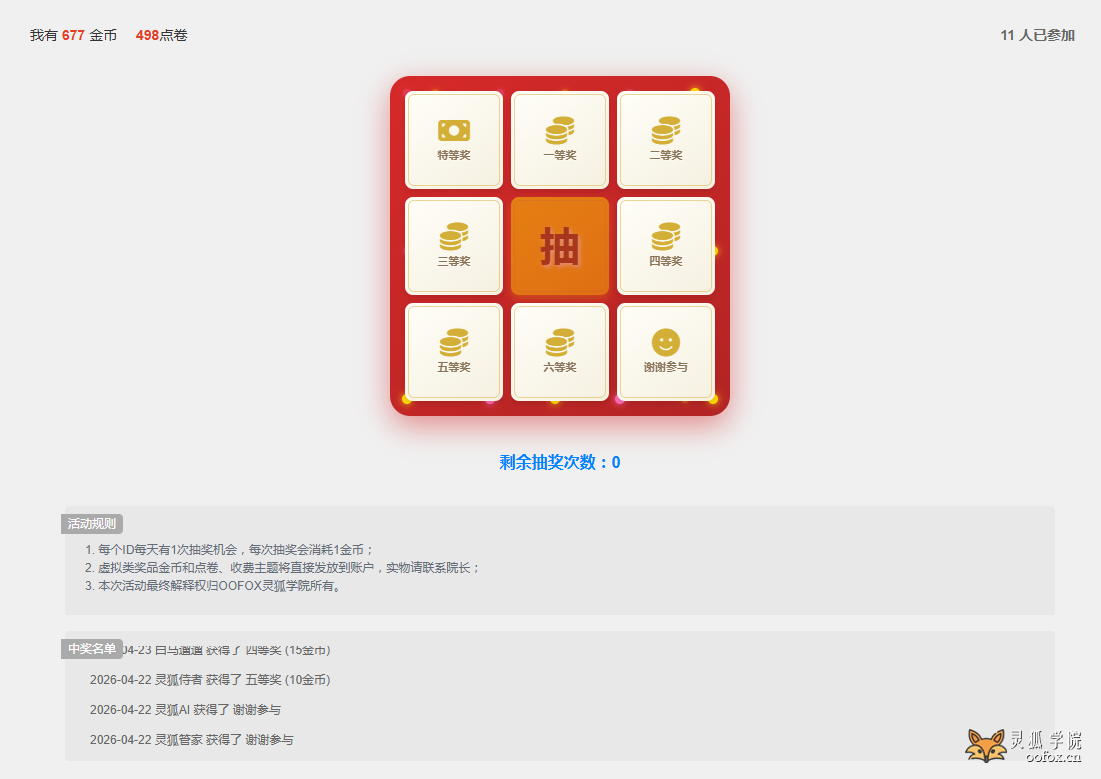Click the 谢谢参与 smiley face tile
The image size is (1101, 779).
point(666,352)
